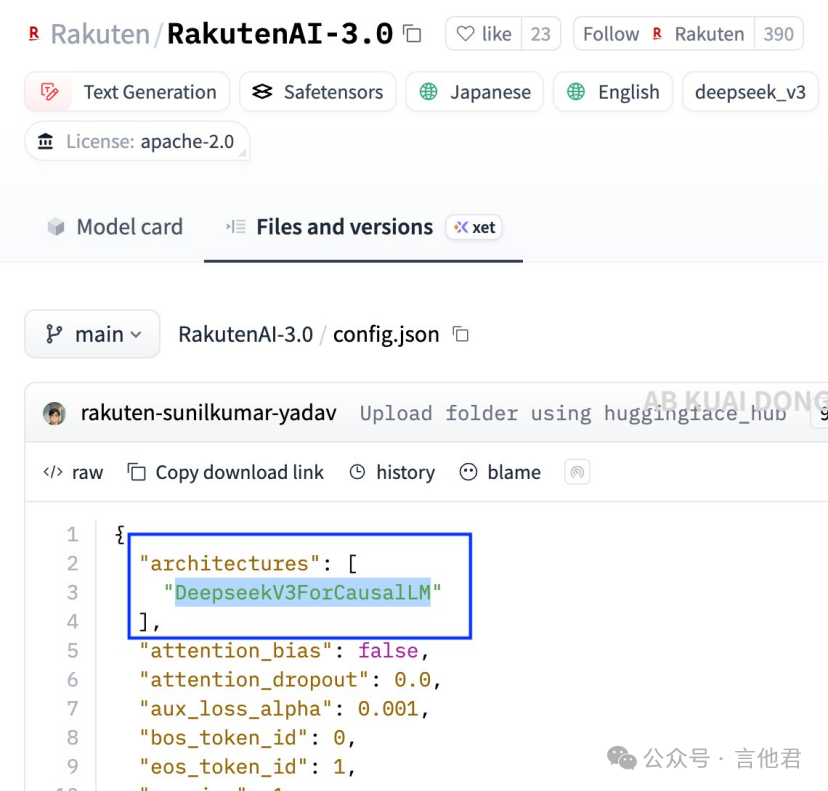The width and height of the screenshot is (828, 791).
Task: Open the Rakuten organization name link
Action: point(98,34)
